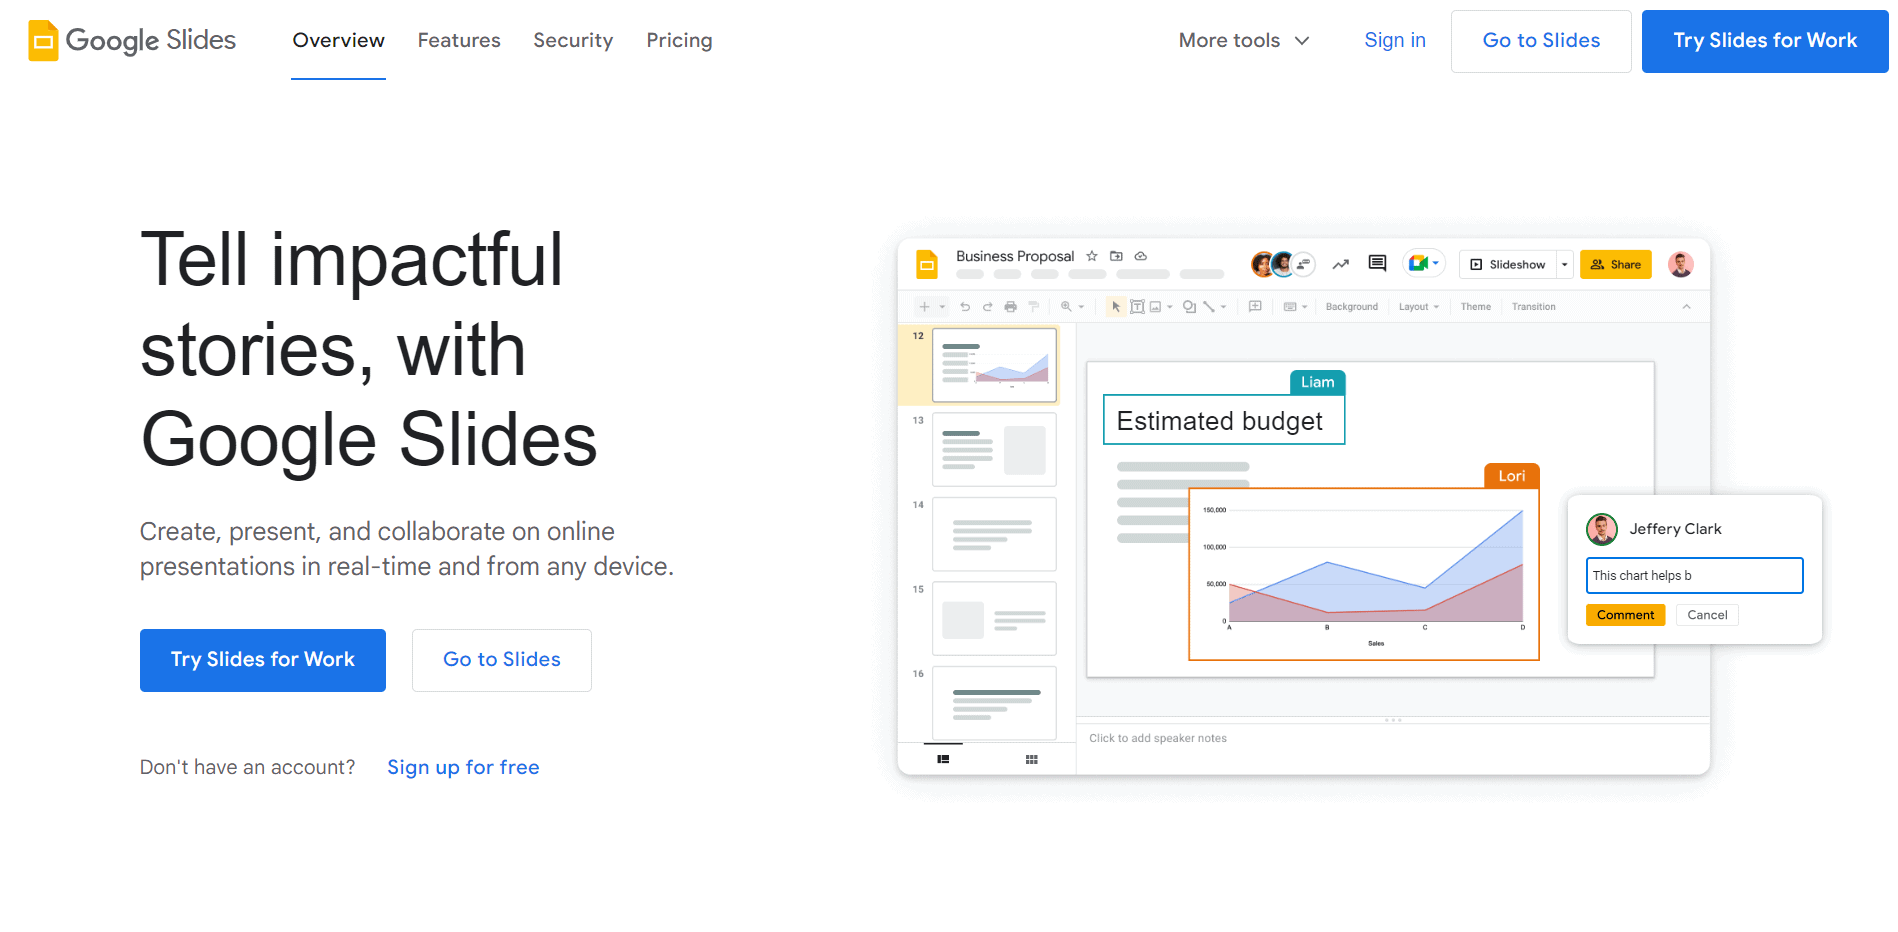Open the Security tab
The image size is (1898, 932).
(x=573, y=40)
